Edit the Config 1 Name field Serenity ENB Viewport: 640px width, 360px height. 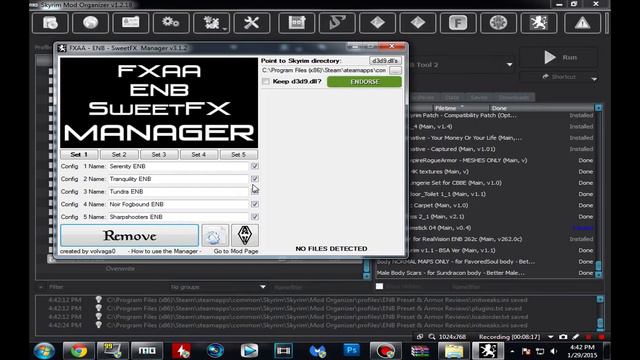pos(178,166)
